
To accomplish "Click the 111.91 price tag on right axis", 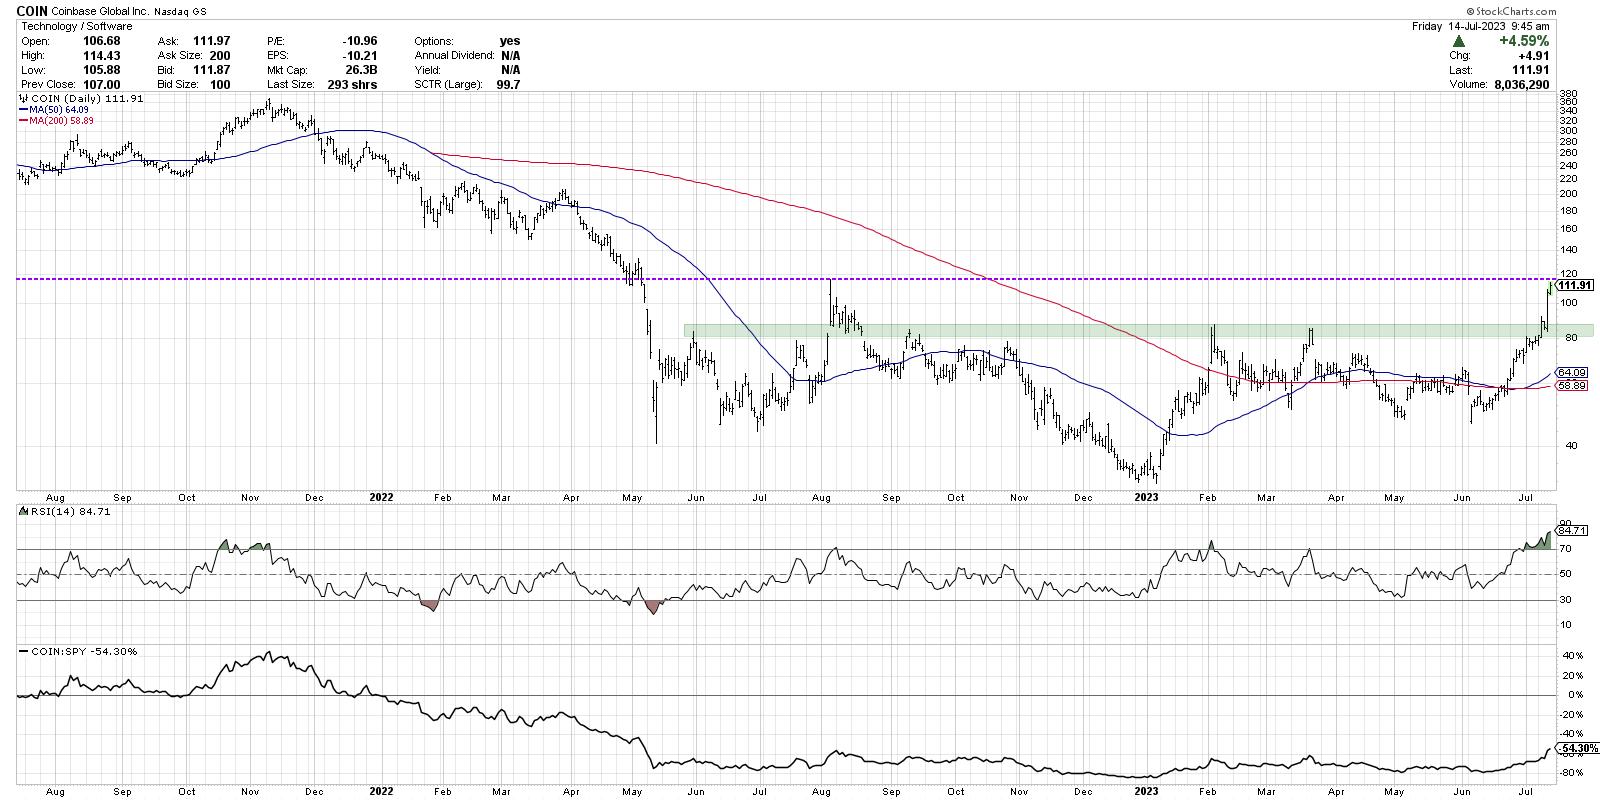I will coord(1574,285).
